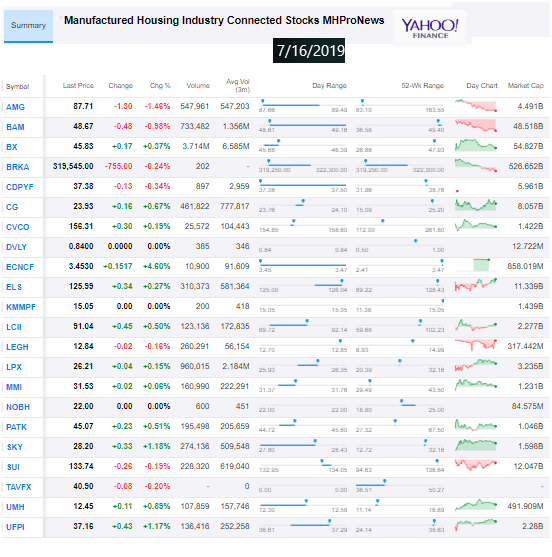Sort by Last Price column header
This screenshot has width=552, height=557.
[78, 86]
